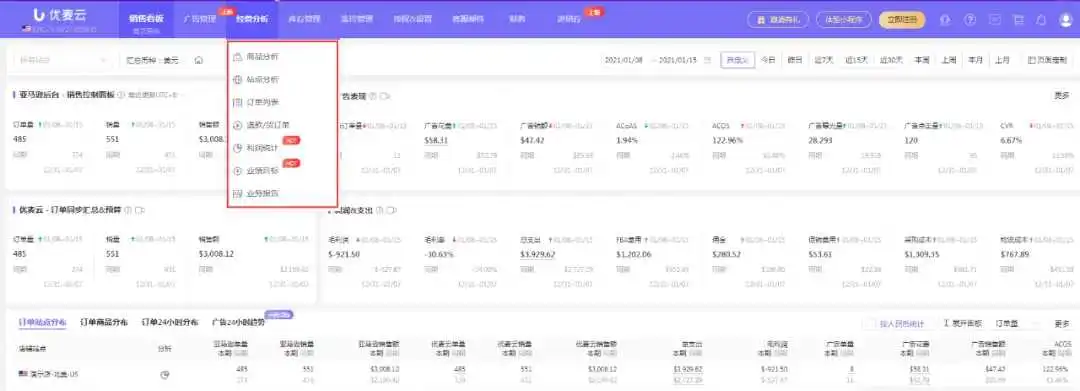
Task: Select the 今日 date filter
Action: point(768,60)
